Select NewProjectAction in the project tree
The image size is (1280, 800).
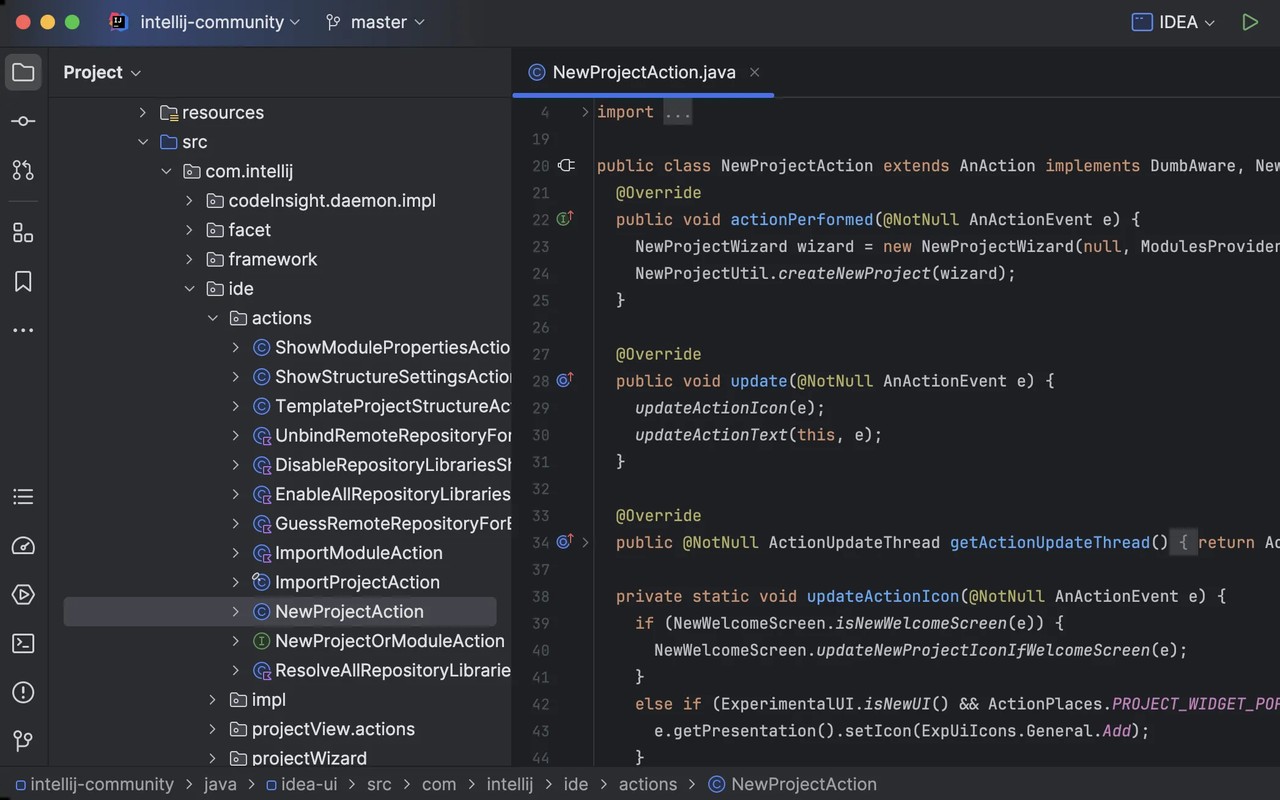[x=280, y=612]
